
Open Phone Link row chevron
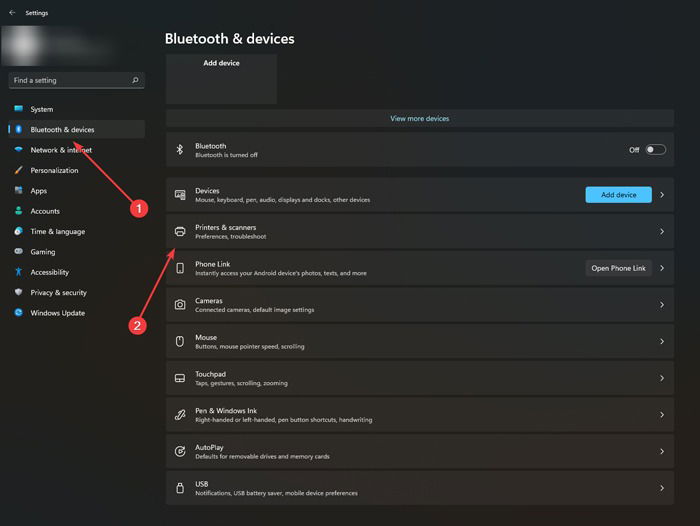662,268
